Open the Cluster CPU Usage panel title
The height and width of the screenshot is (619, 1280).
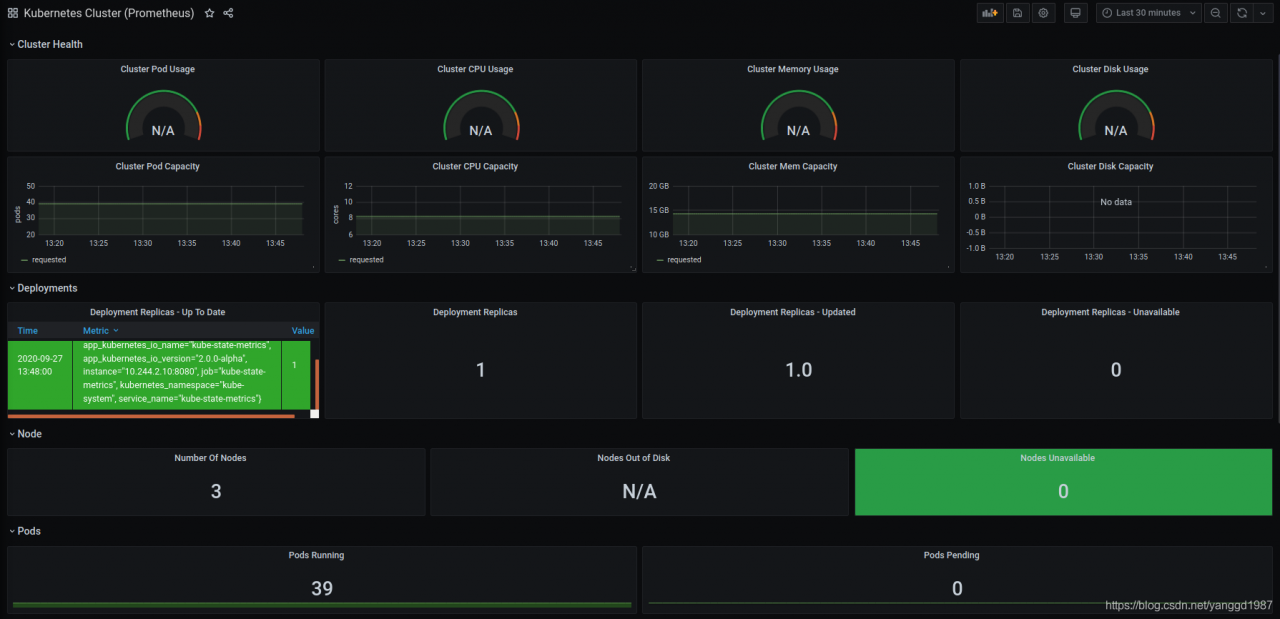click(x=475, y=69)
